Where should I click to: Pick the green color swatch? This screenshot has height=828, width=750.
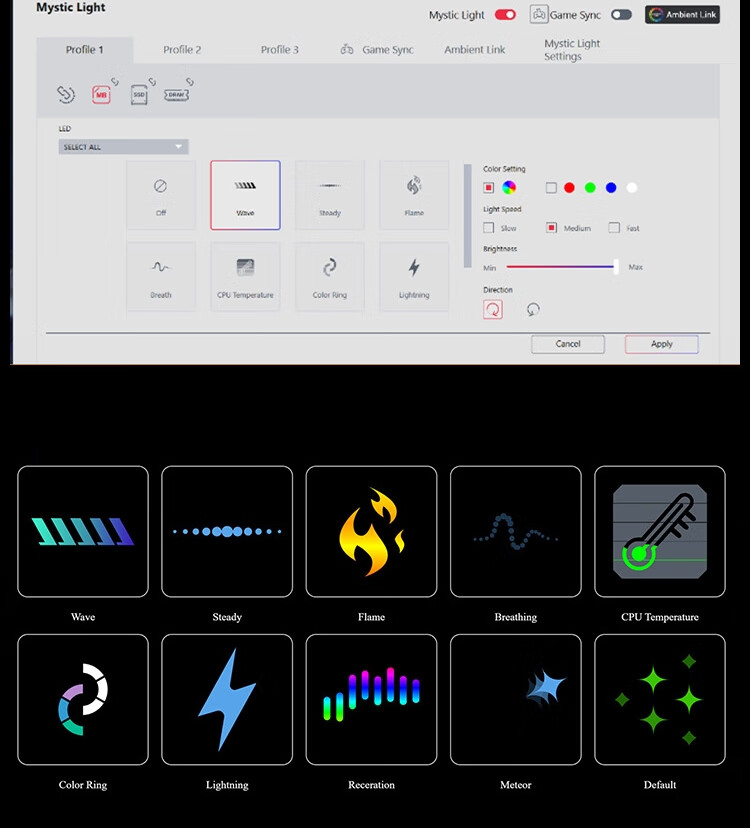590,187
